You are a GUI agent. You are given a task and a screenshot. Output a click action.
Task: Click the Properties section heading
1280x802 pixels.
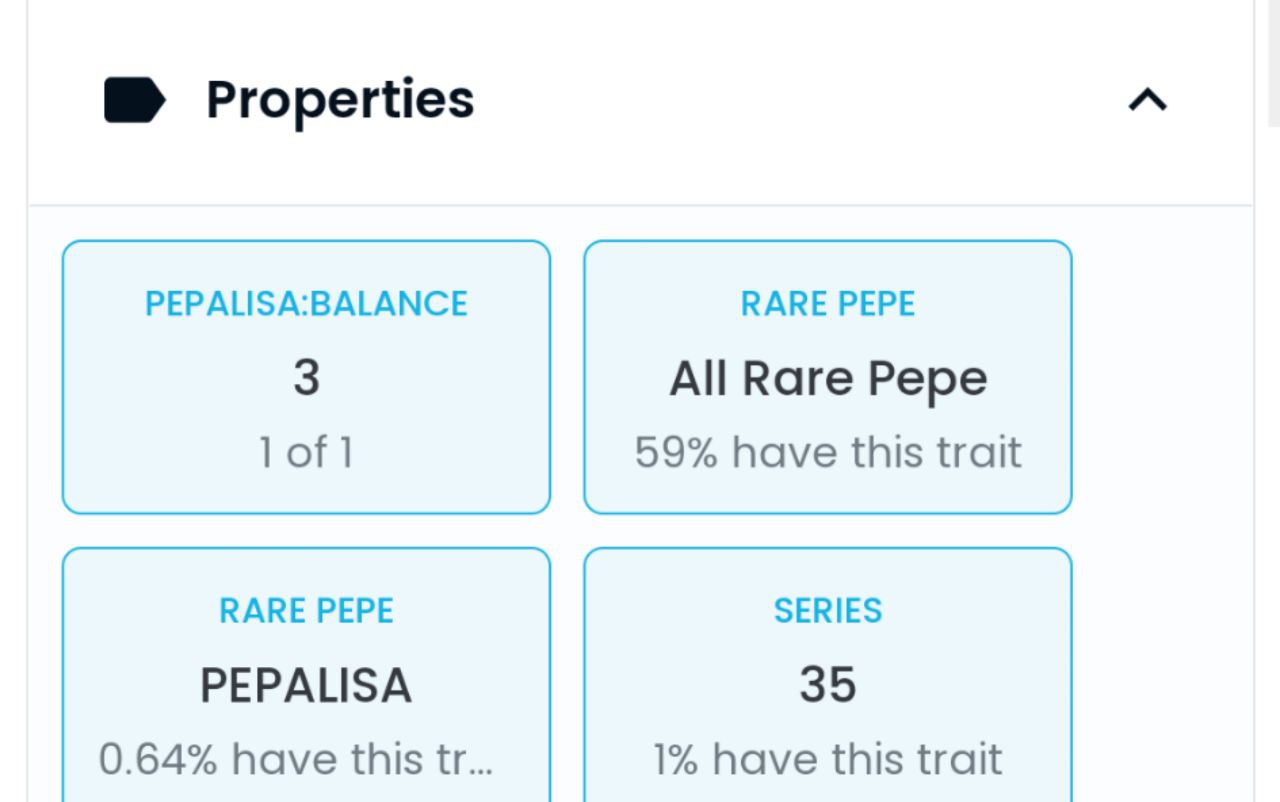(x=340, y=100)
